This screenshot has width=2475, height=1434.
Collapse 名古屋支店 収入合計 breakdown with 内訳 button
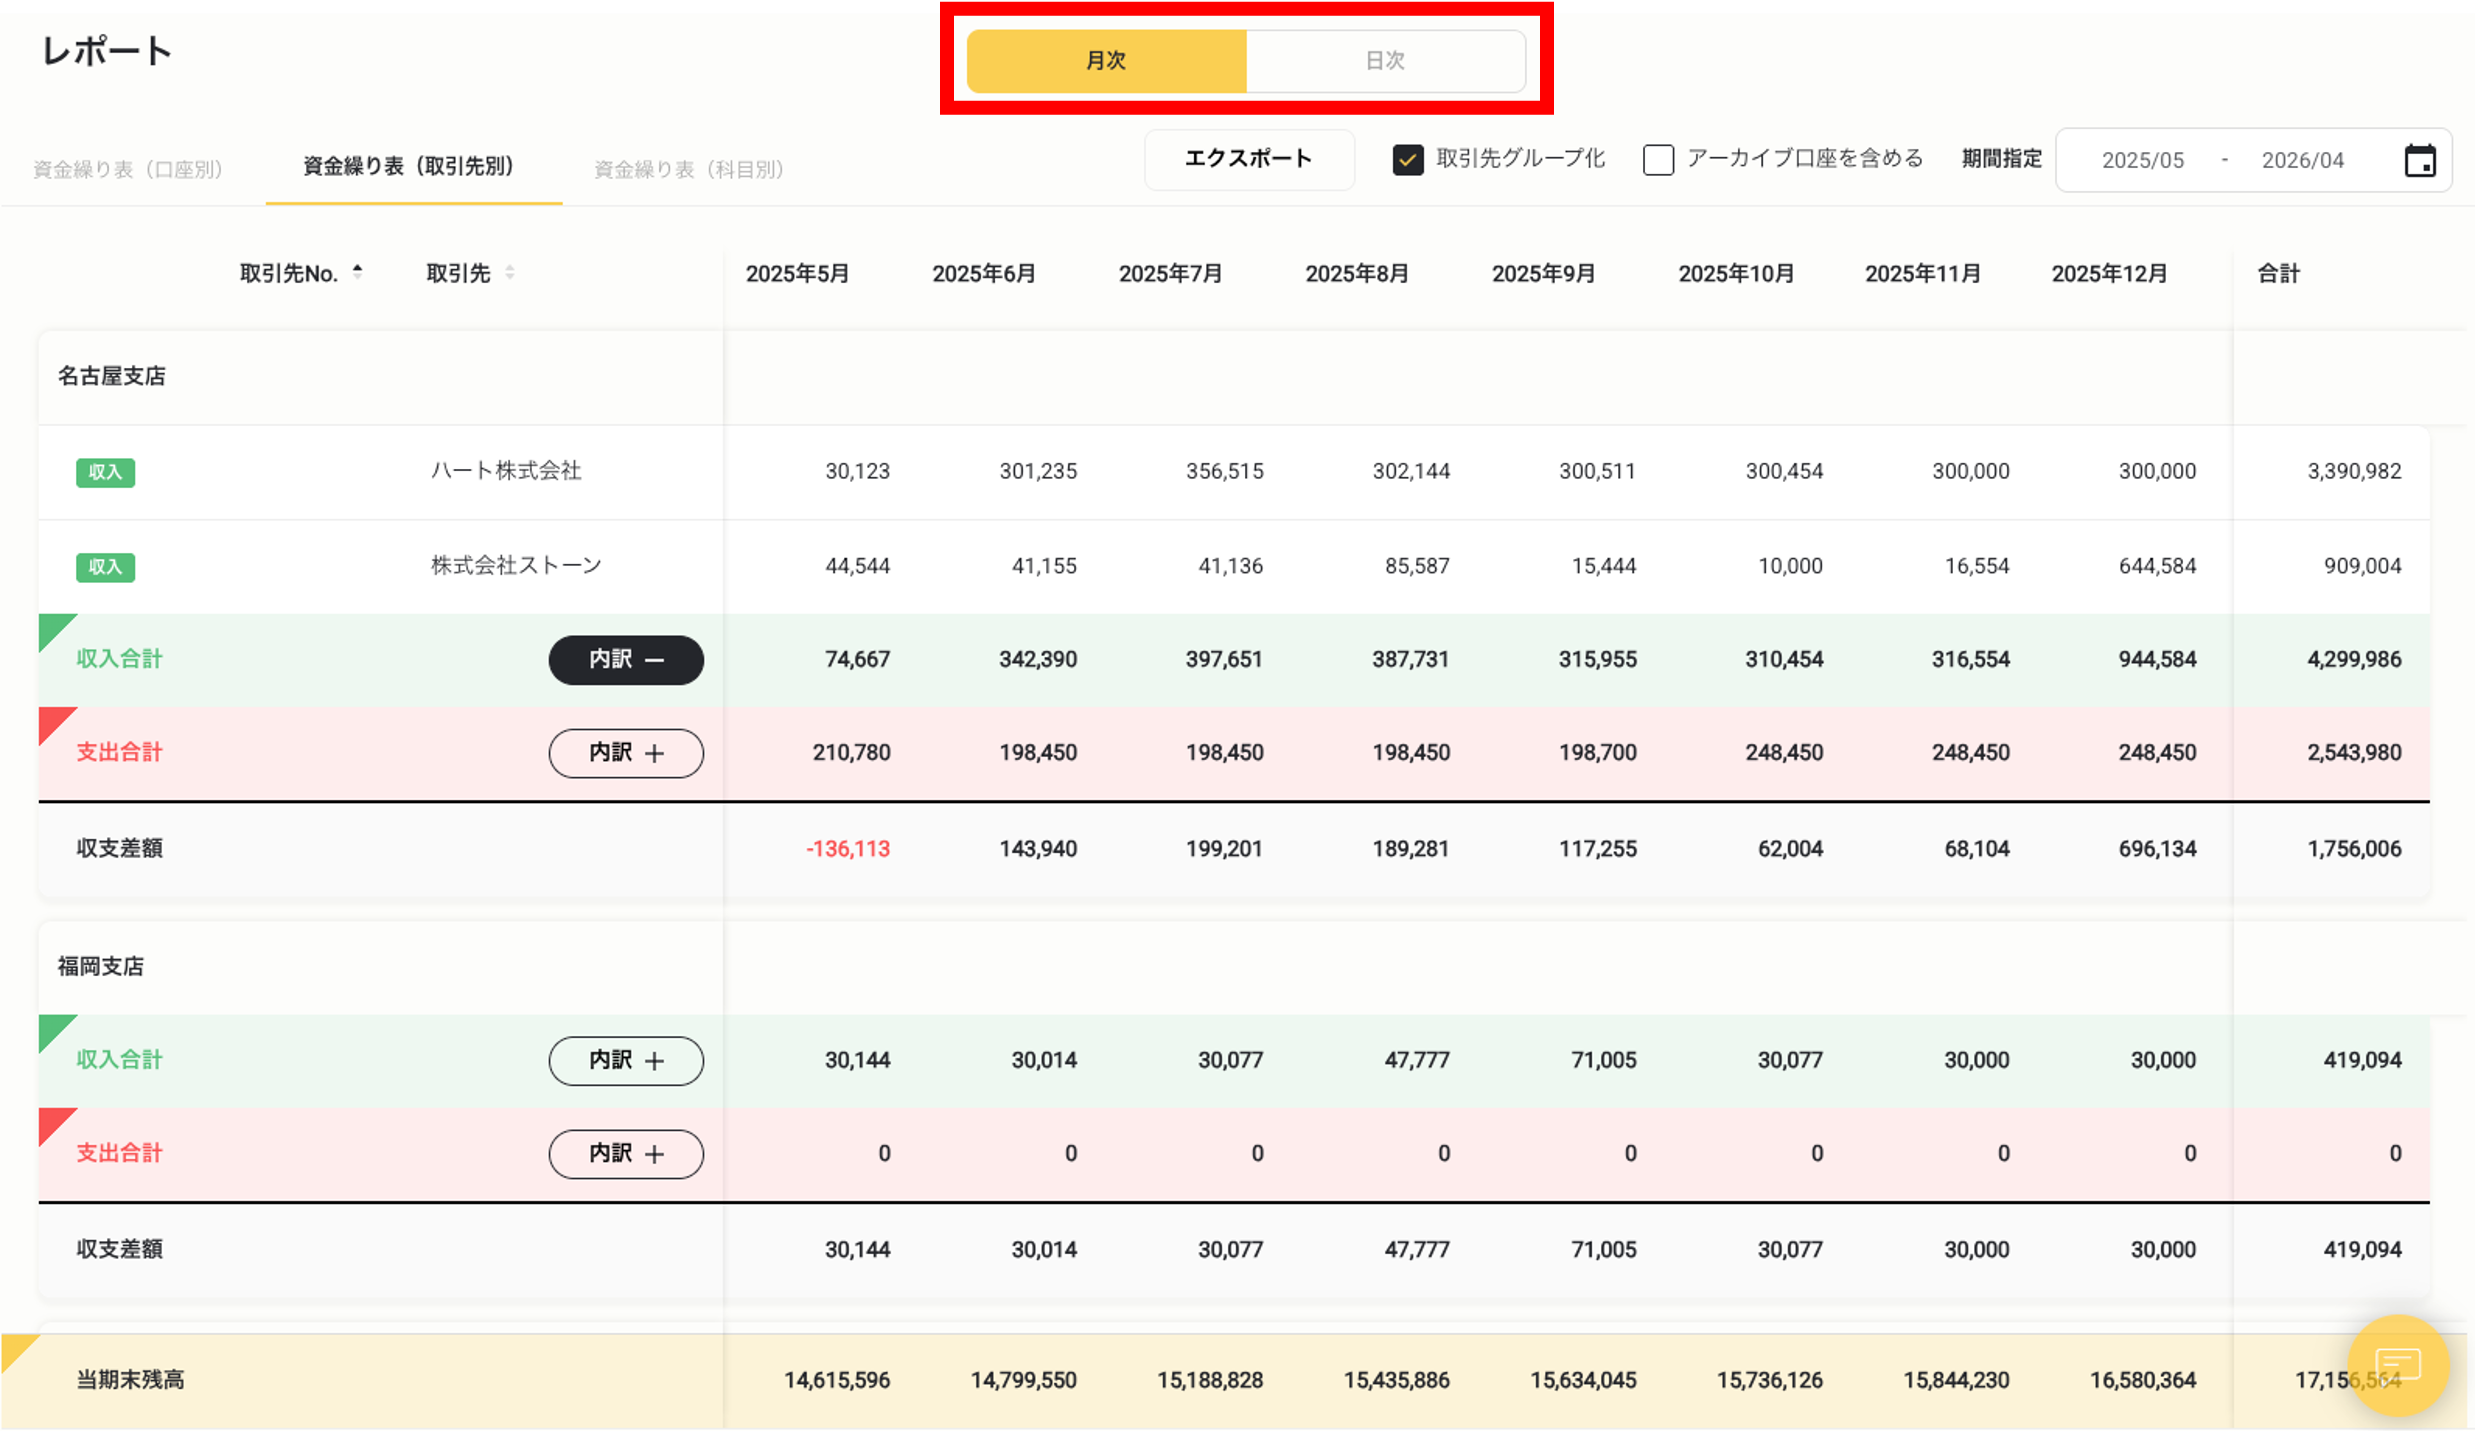pos(626,660)
